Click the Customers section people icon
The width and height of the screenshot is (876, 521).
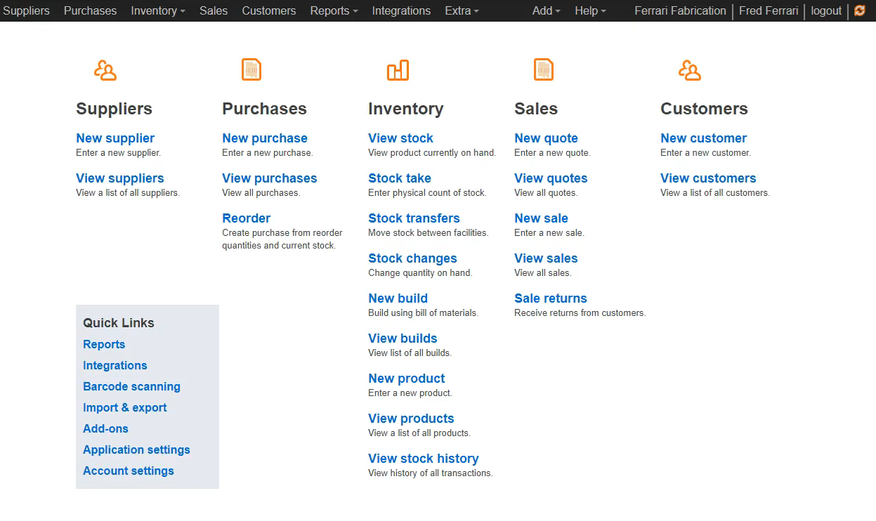(689, 70)
